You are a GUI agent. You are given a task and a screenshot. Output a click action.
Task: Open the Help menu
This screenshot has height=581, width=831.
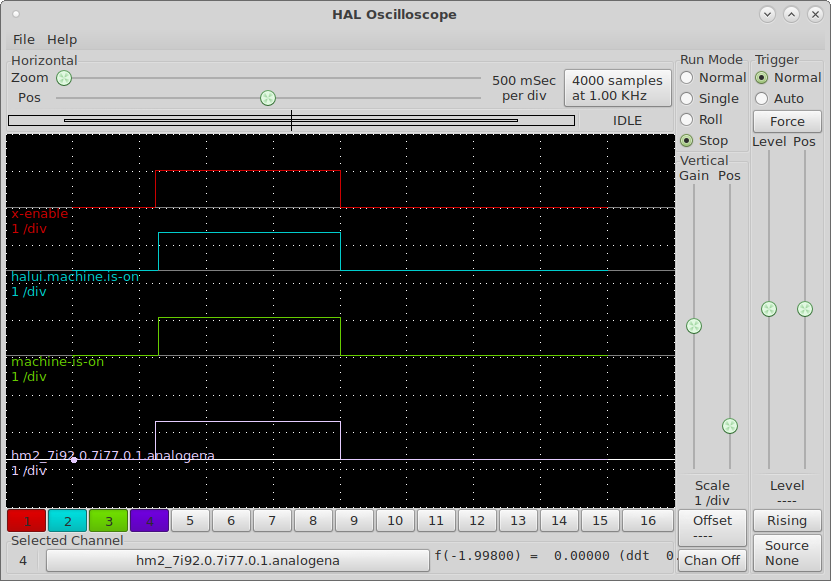pos(62,40)
